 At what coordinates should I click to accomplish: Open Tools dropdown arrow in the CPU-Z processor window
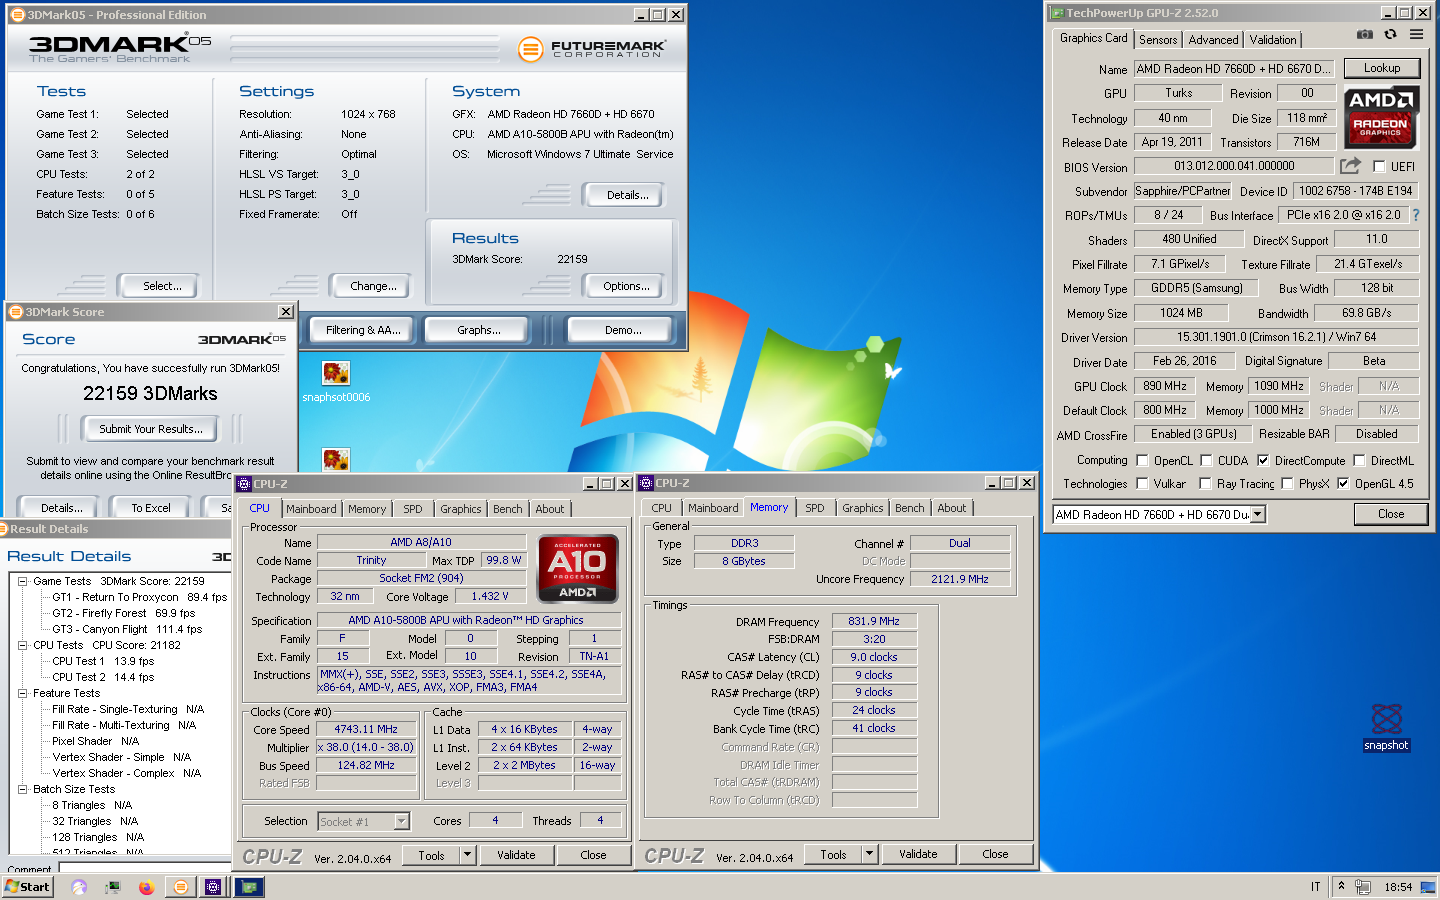tap(467, 855)
